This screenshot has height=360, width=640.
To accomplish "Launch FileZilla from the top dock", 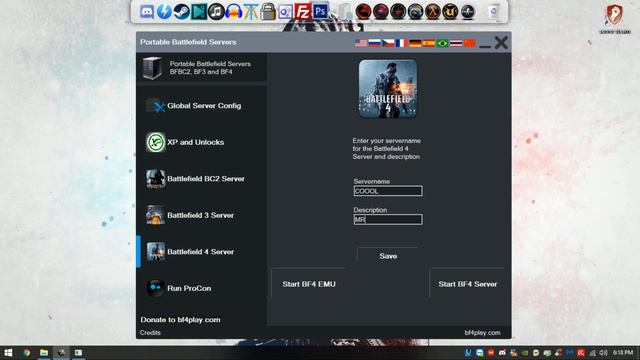I will pyautogui.click(x=302, y=11).
